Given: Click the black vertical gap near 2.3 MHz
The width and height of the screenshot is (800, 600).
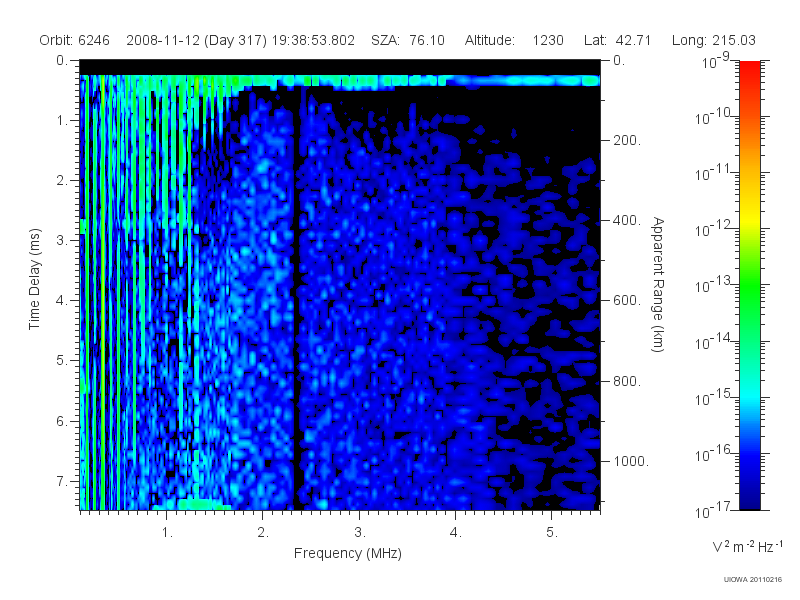Looking at the screenshot, I should click(x=297, y=298).
